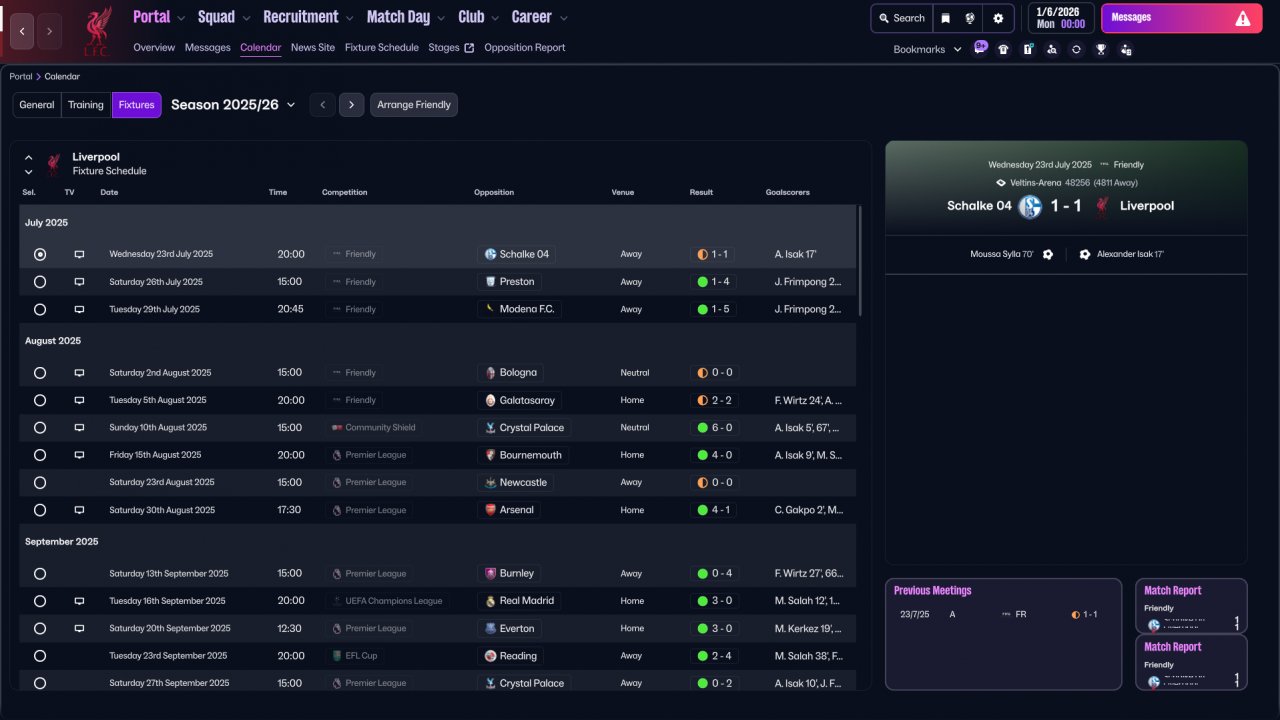Open the 9+ notifications speech bubble icon
The height and width of the screenshot is (720, 1280).
pos(980,47)
